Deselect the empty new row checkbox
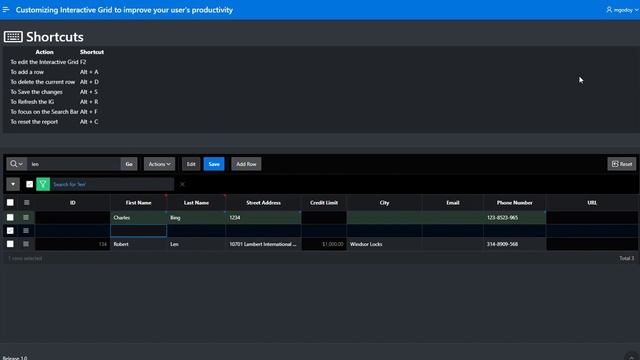The image size is (640, 360). pos(10,231)
